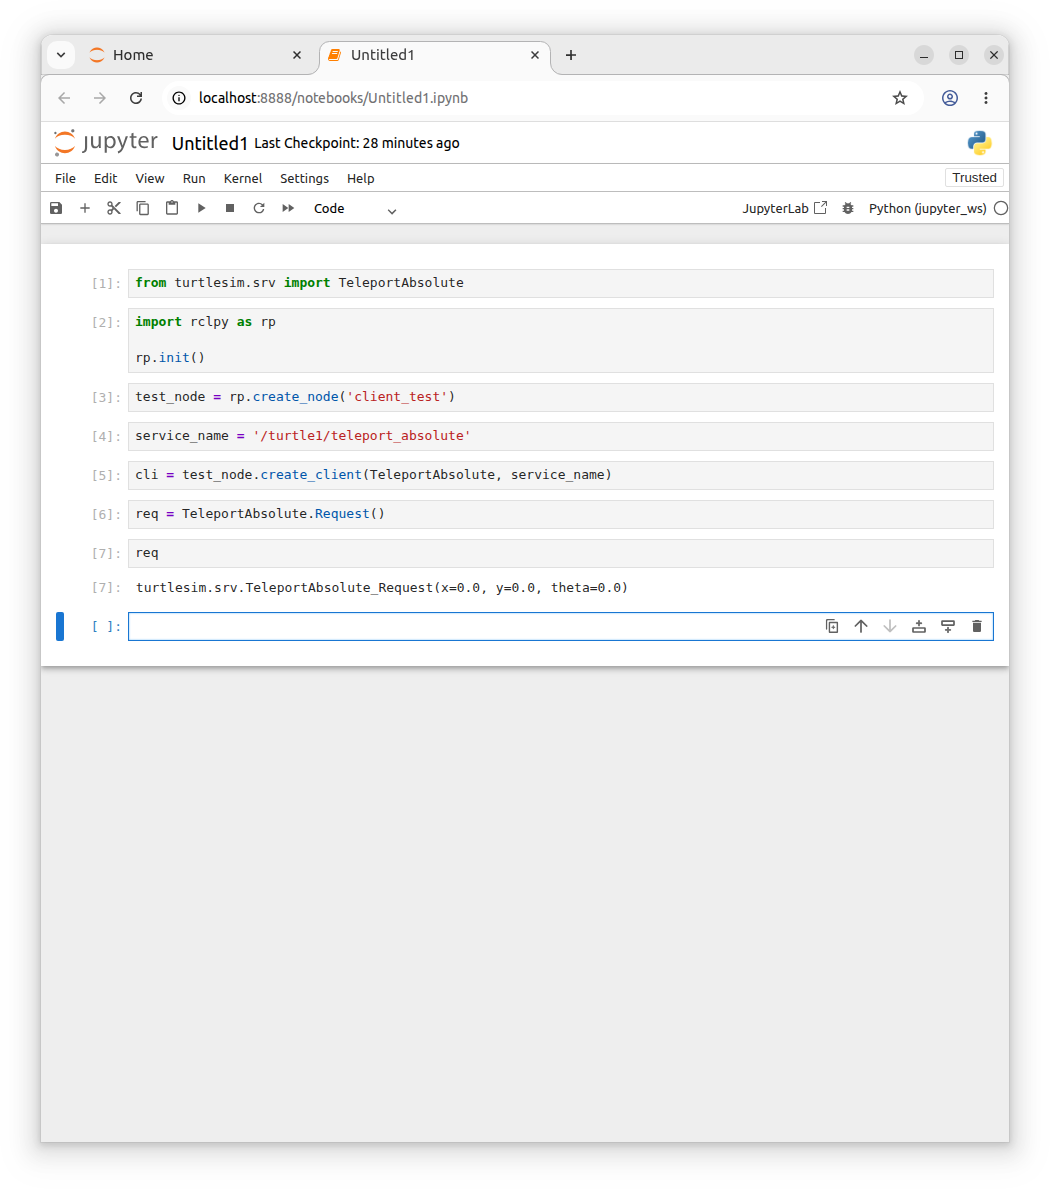Screen dimensions: 1050x1189
Task: Switch to the Untitled1 browser tab
Action: 434,55
